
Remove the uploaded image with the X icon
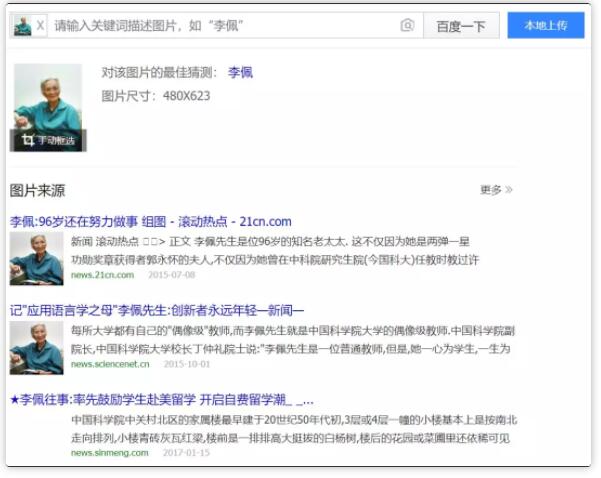(x=40, y=26)
